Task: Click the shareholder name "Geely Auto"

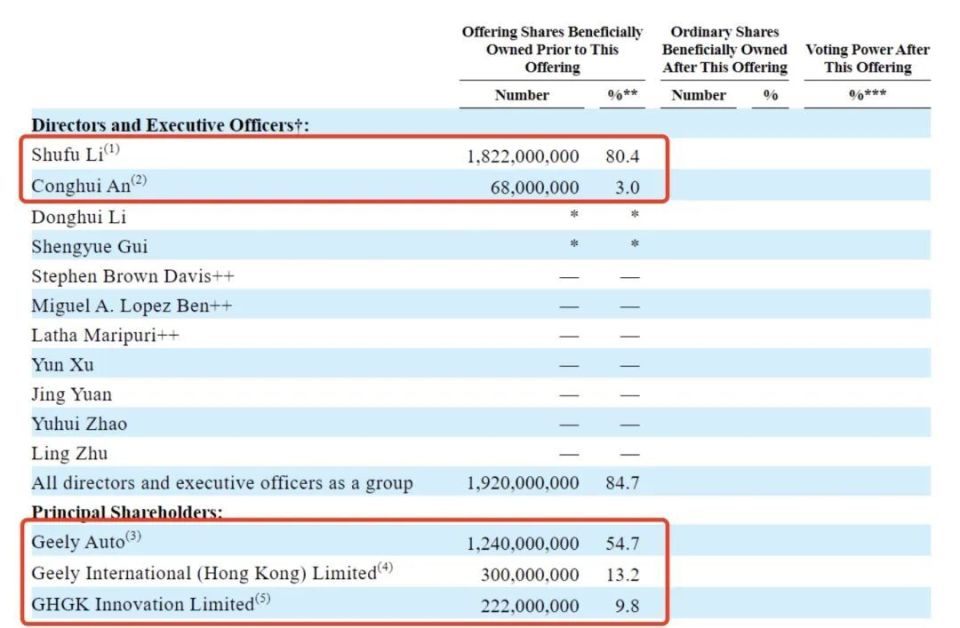Action: click(x=78, y=542)
